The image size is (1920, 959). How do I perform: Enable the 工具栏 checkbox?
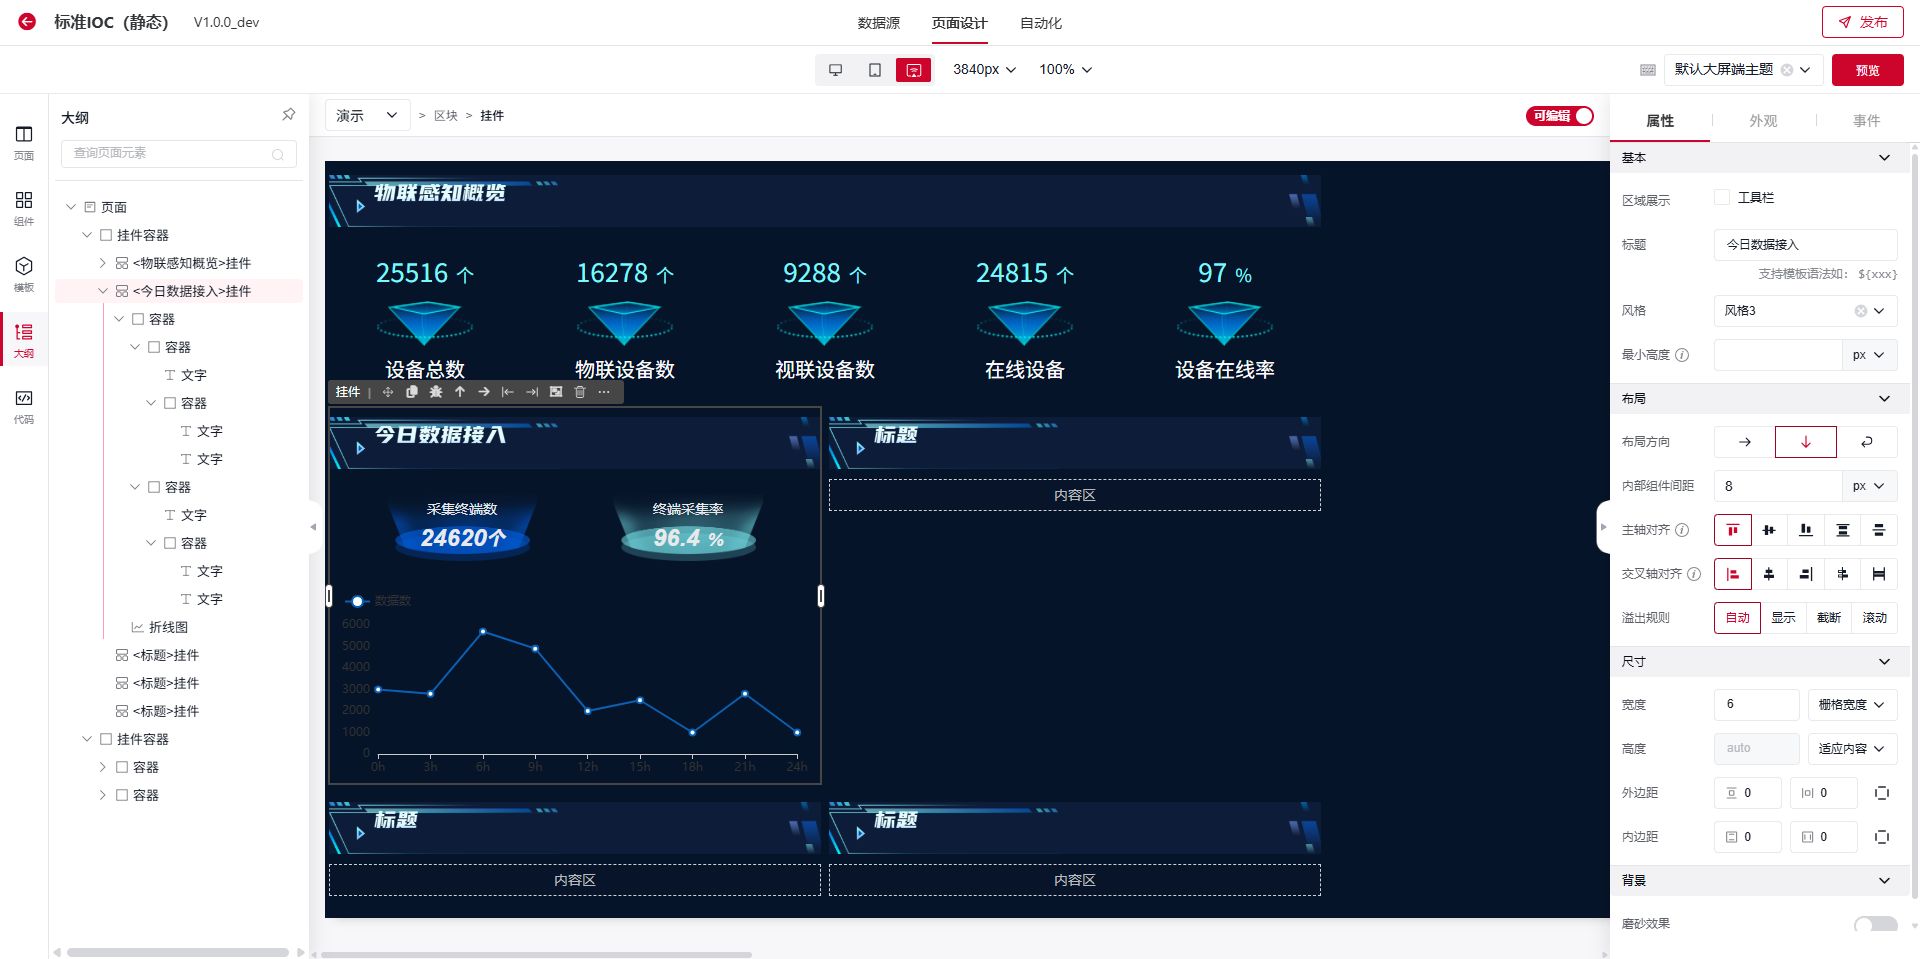click(x=1722, y=198)
